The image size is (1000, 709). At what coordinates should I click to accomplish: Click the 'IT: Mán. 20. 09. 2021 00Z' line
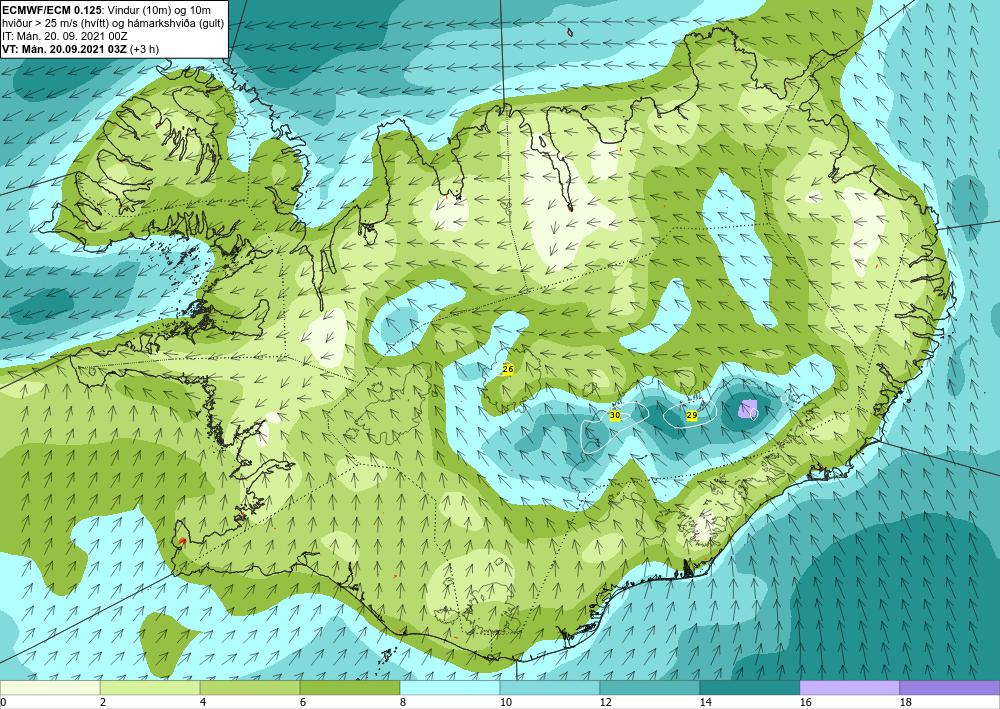(x=64, y=36)
